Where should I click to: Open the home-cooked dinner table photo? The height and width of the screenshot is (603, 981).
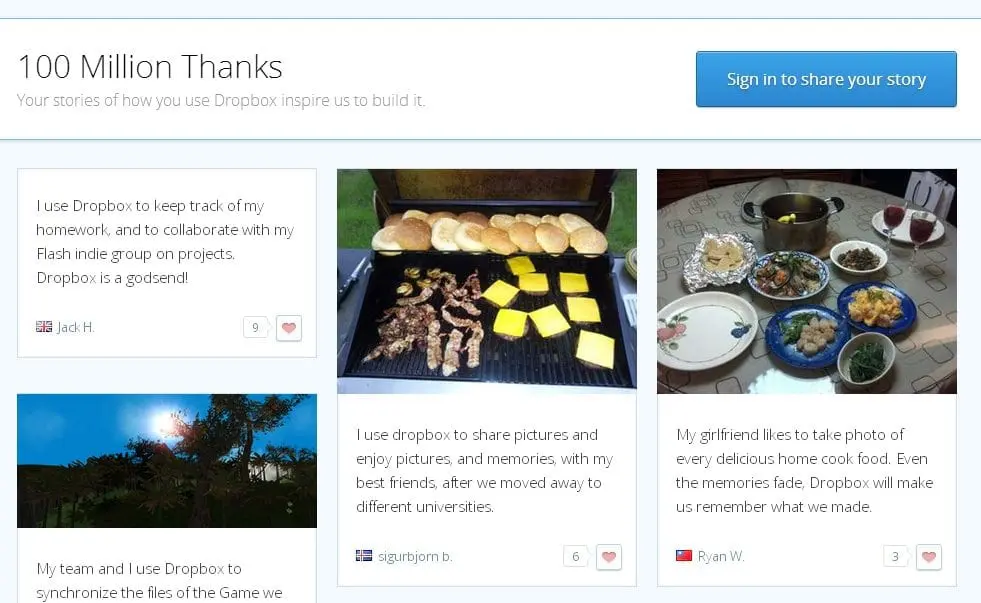(x=806, y=281)
